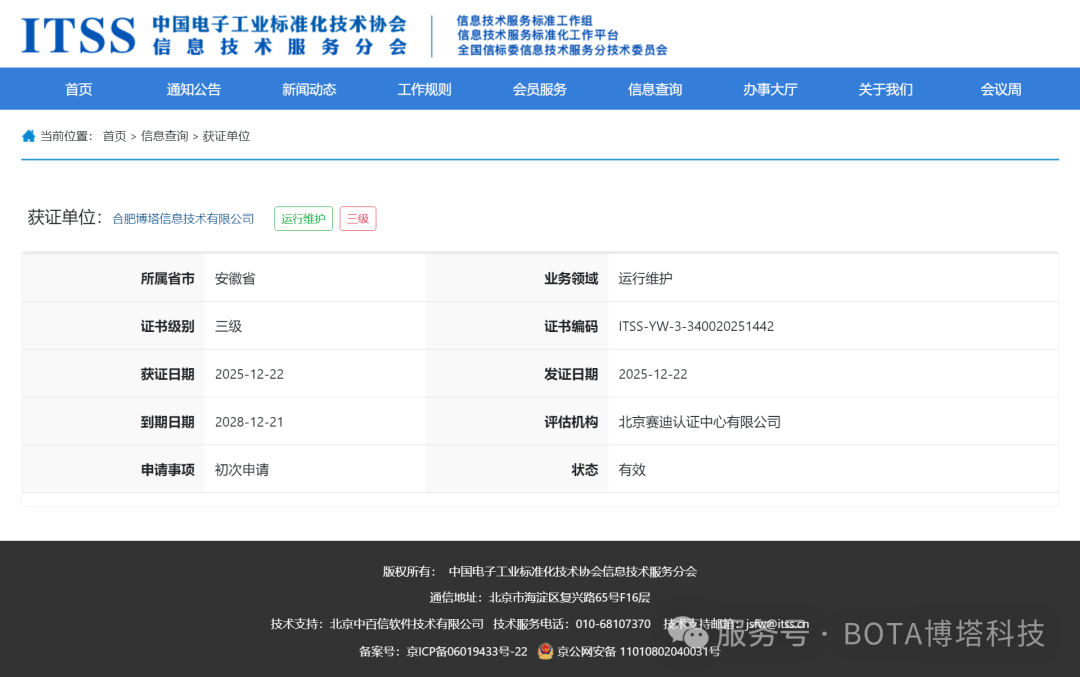The image size is (1080, 677).
Task: Click 北京中百信软件技术有限公司 in the footer
Action: click(x=407, y=624)
